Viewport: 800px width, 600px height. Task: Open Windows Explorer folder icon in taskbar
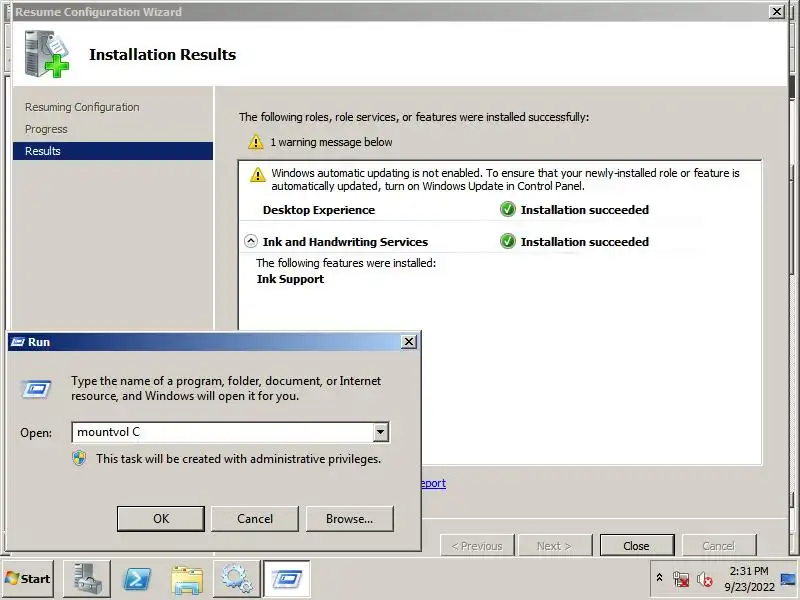tap(187, 579)
